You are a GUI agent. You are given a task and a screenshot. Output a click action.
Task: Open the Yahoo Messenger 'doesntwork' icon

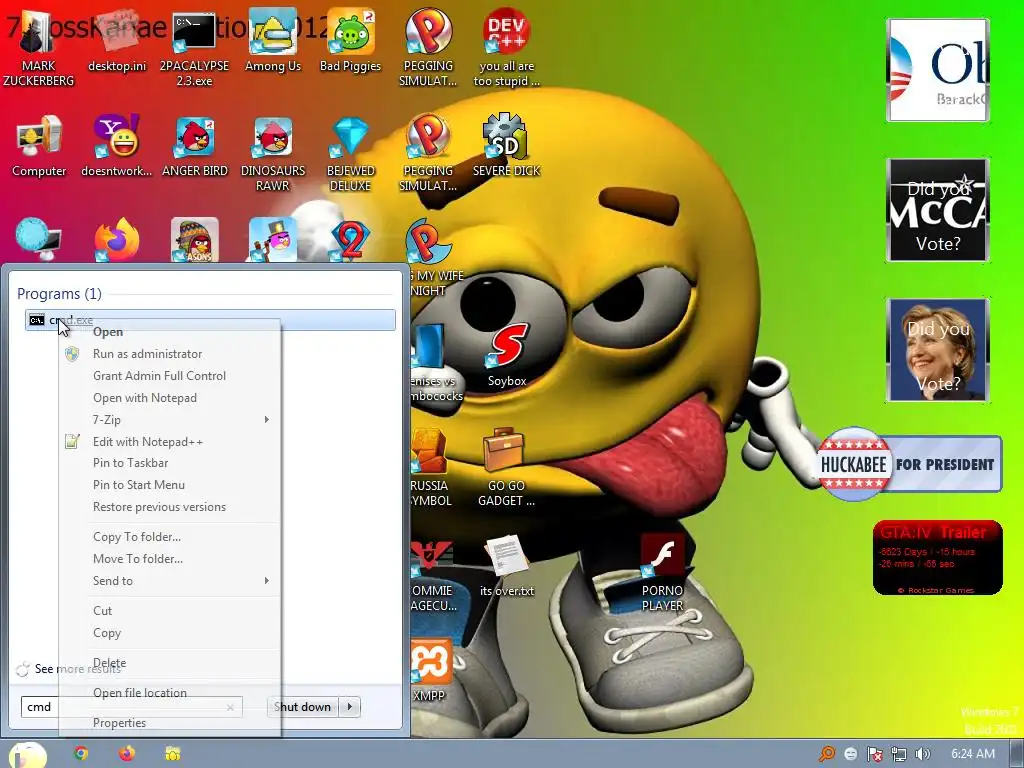[117, 146]
